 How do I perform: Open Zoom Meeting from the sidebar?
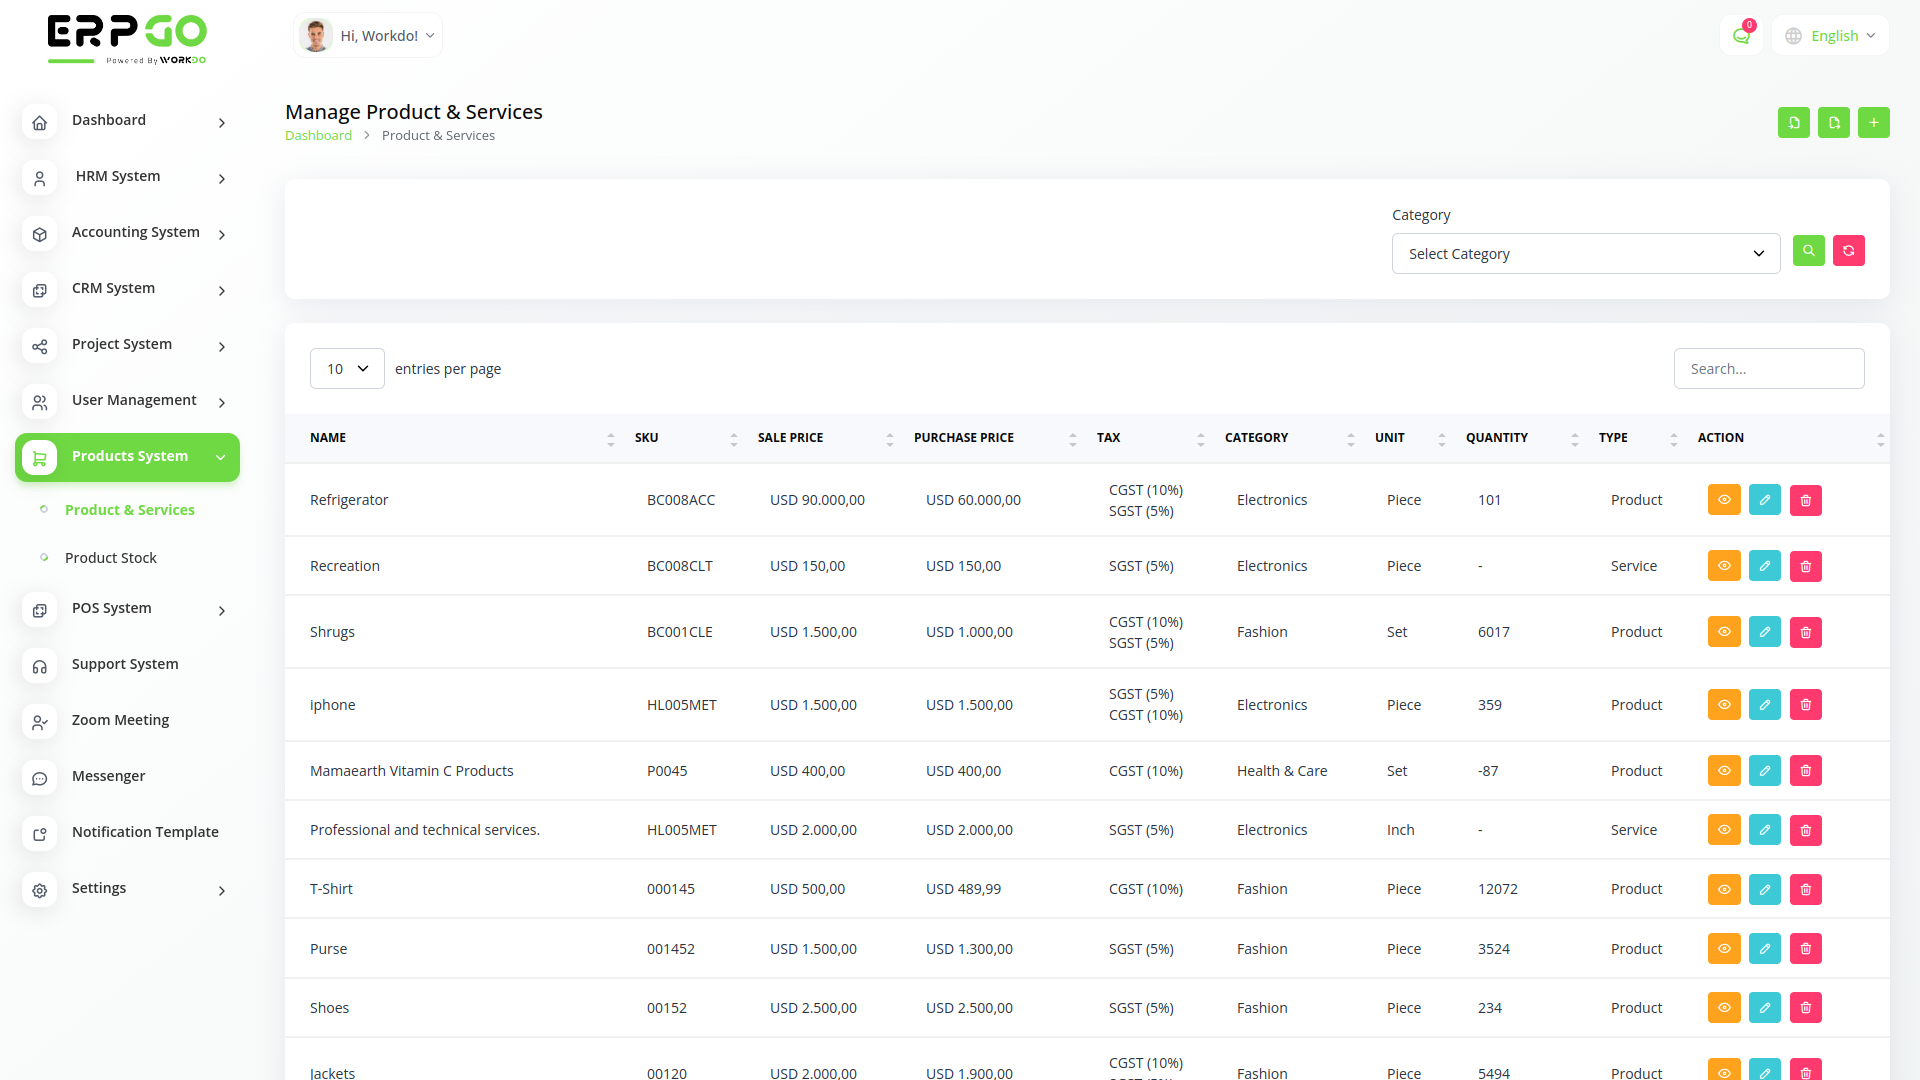(x=120, y=719)
